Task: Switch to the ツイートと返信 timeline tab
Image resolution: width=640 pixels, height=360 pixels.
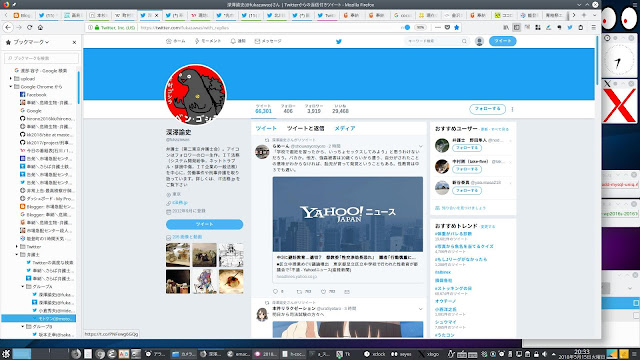Action: tap(305, 128)
